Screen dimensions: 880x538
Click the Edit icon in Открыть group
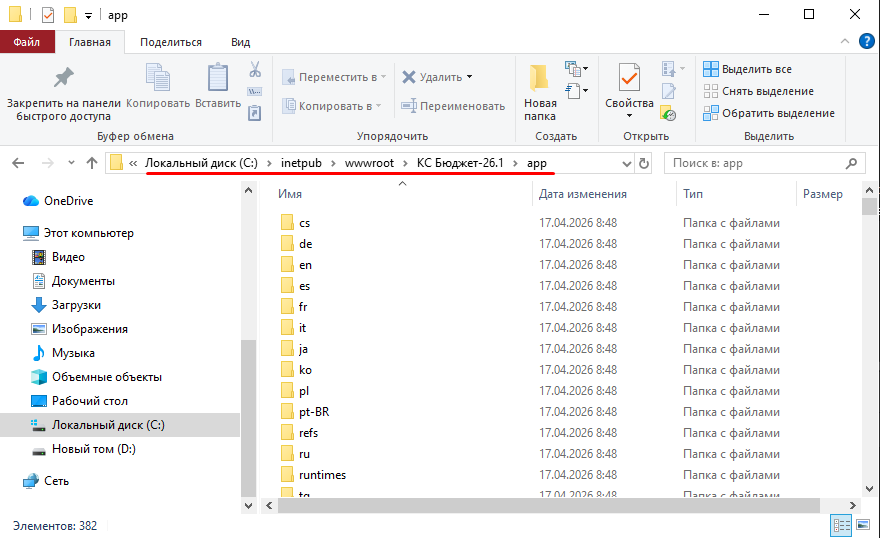pos(668,91)
